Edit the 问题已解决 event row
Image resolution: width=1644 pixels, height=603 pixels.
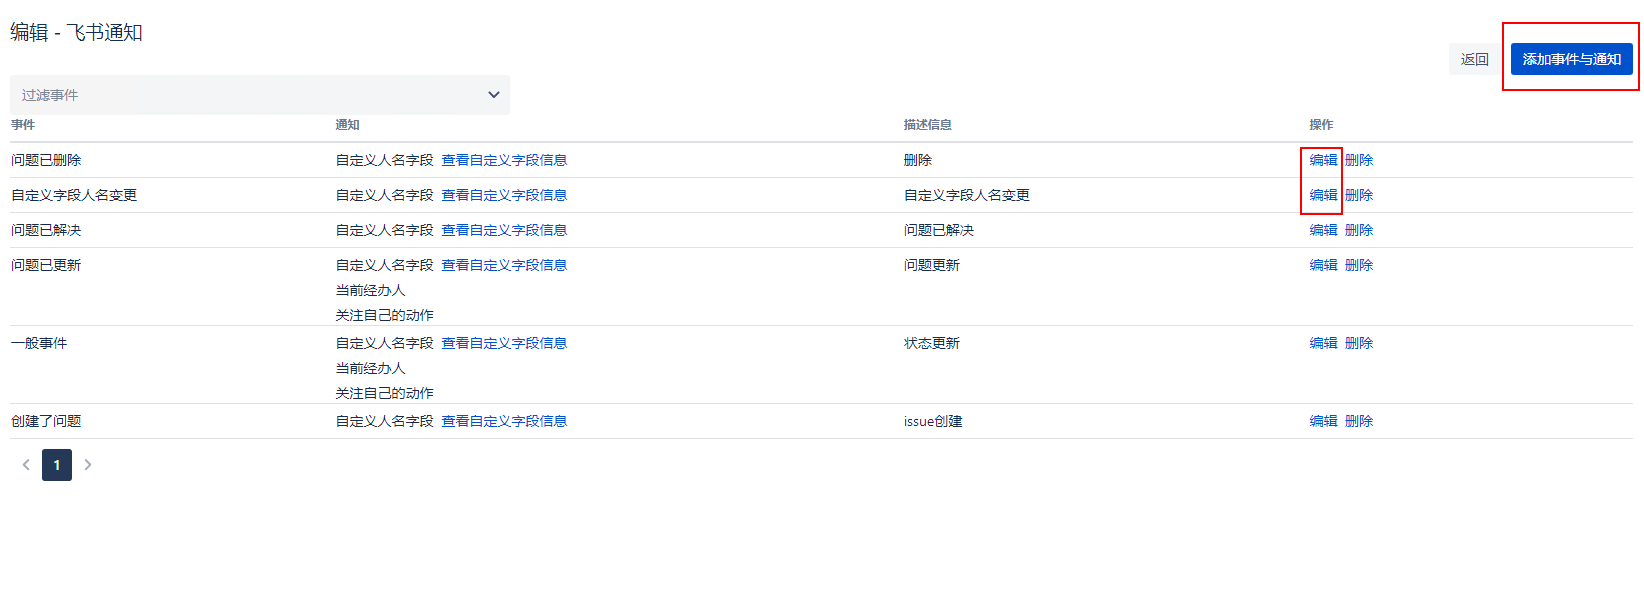tap(1323, 230)
